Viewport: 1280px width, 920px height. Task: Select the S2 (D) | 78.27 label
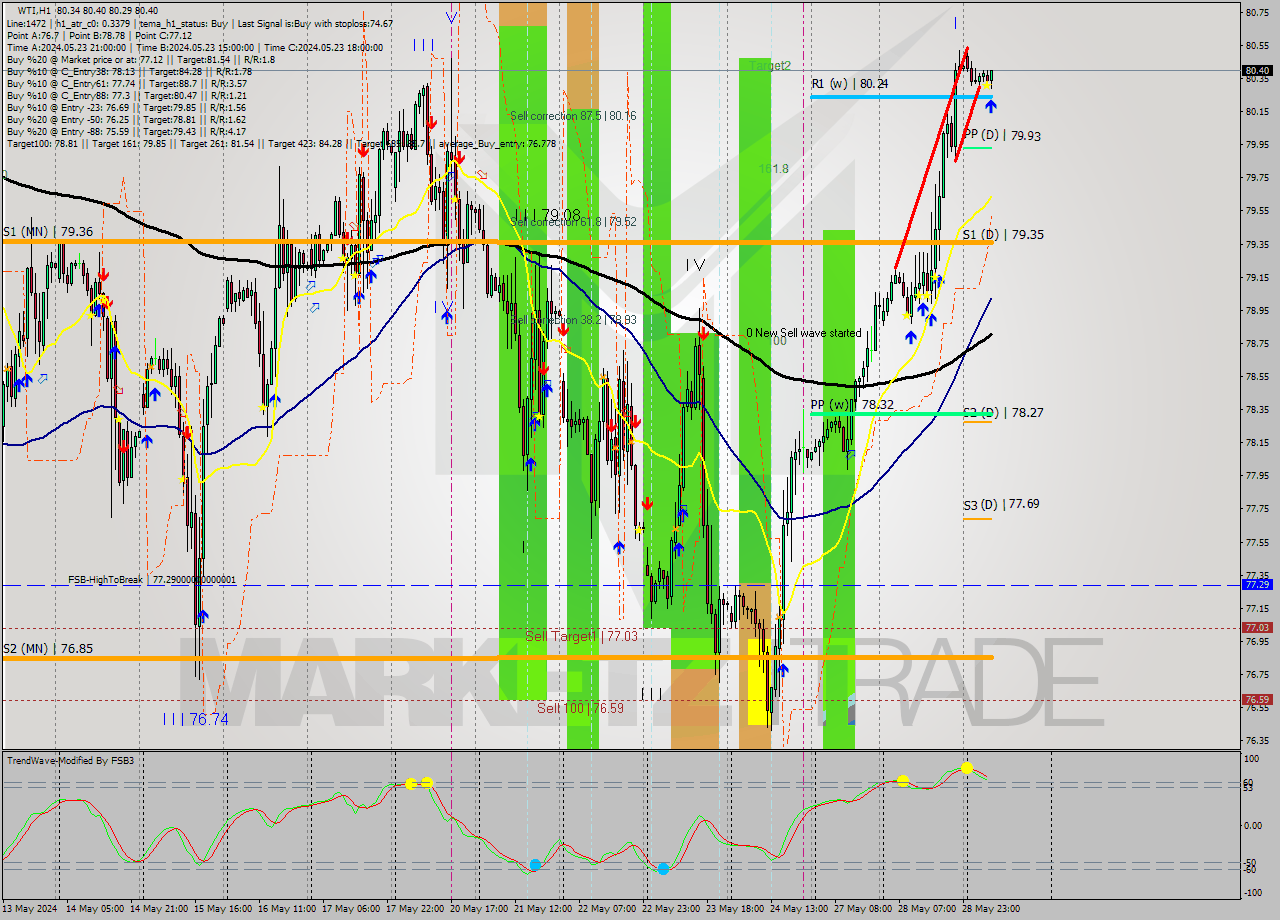tap(1004, 411)
